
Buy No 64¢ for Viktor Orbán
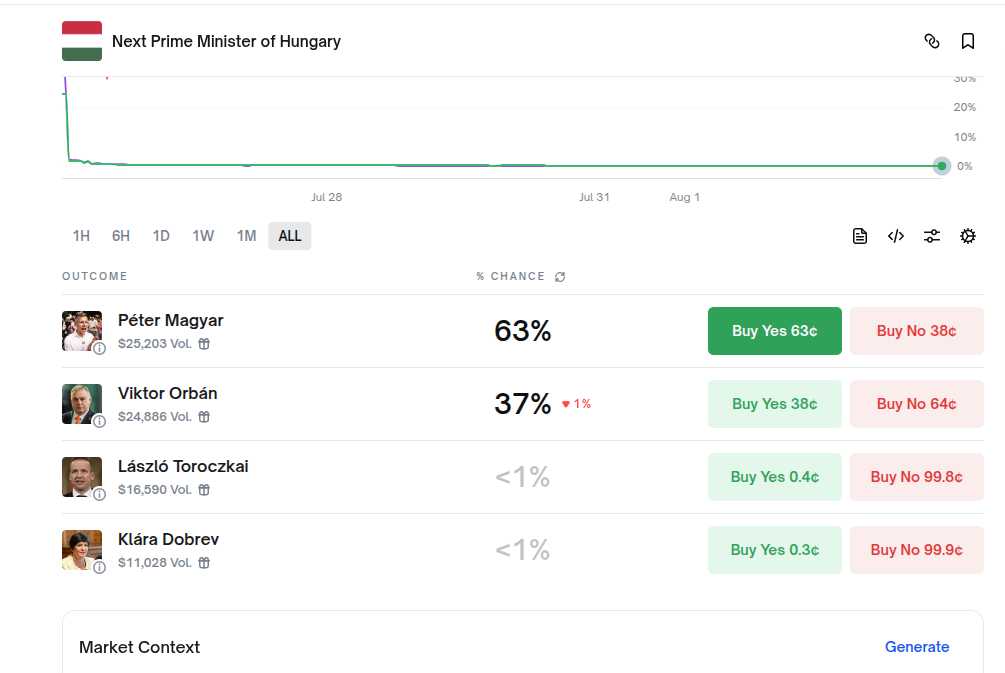[x=917, y=404]
